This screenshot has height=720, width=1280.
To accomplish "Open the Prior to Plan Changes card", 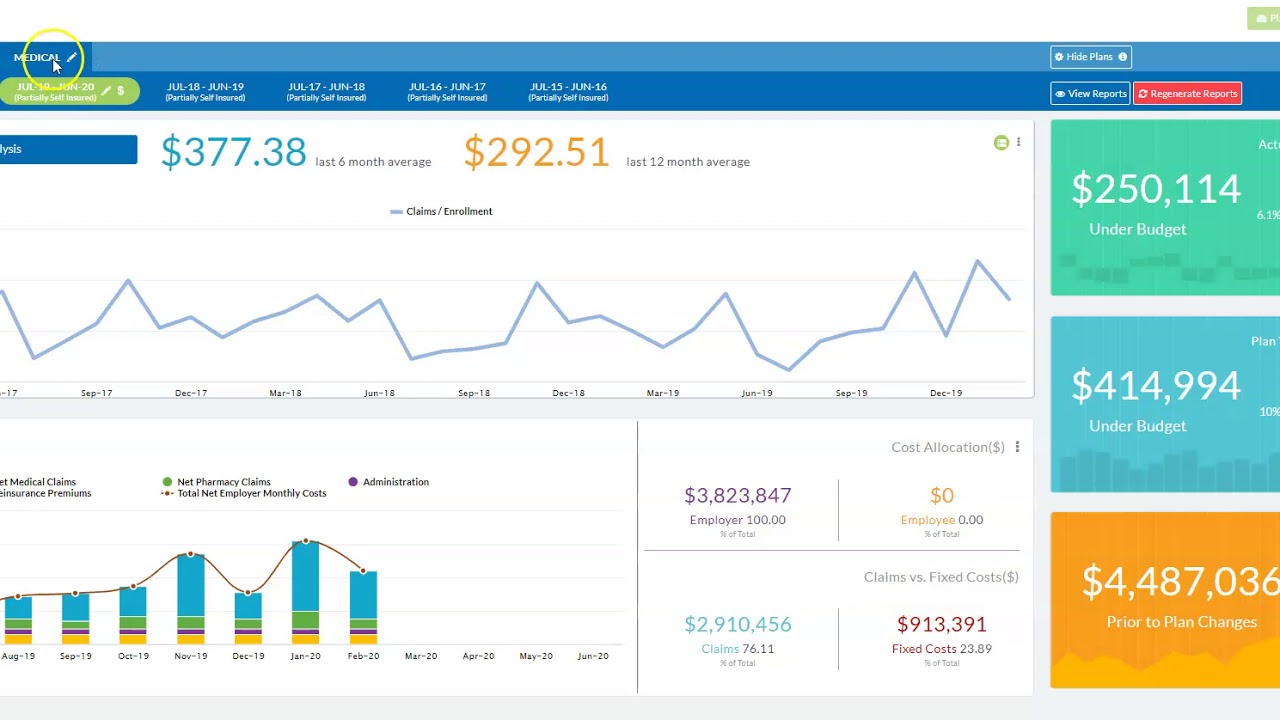I will pos(1165,600).
